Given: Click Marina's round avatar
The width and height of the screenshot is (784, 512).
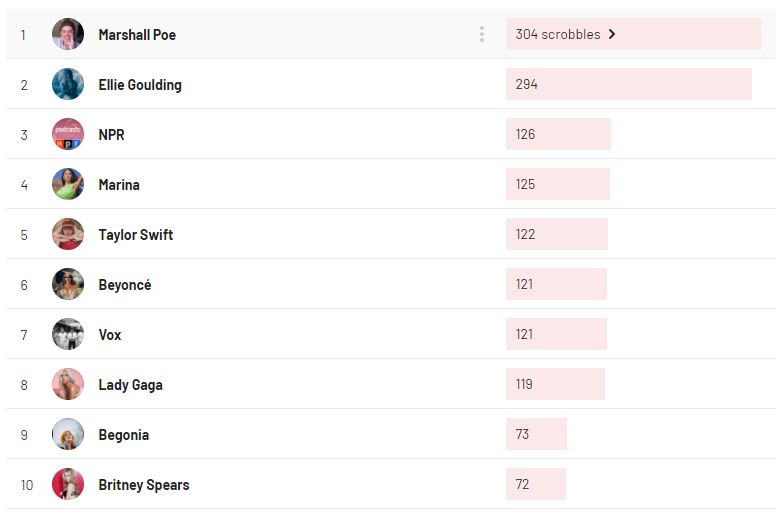Looking at the screenshot, I should (x=68, y=184).
